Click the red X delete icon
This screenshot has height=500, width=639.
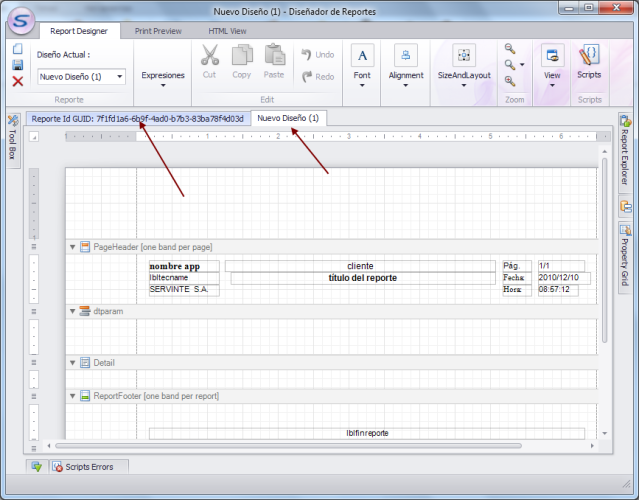tap(17, 81)
